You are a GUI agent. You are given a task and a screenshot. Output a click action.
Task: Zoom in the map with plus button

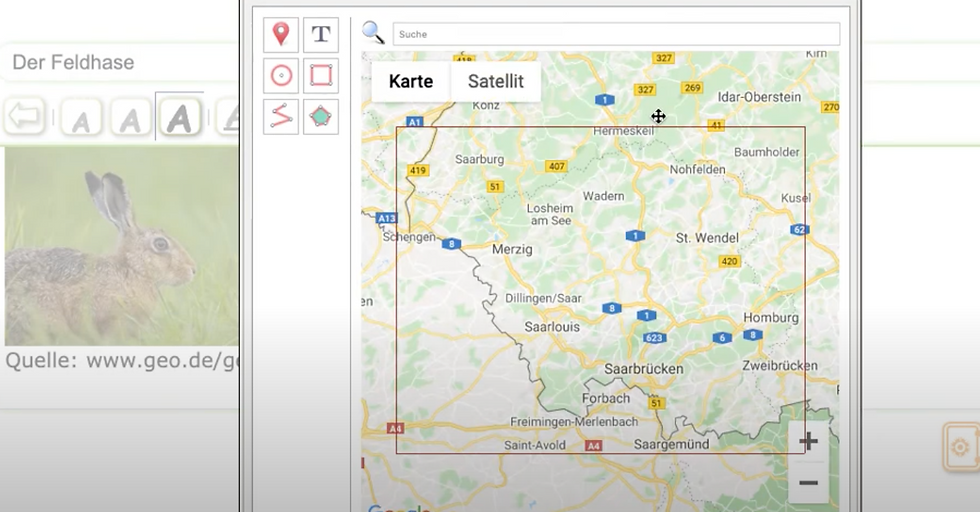coord(808,441)
